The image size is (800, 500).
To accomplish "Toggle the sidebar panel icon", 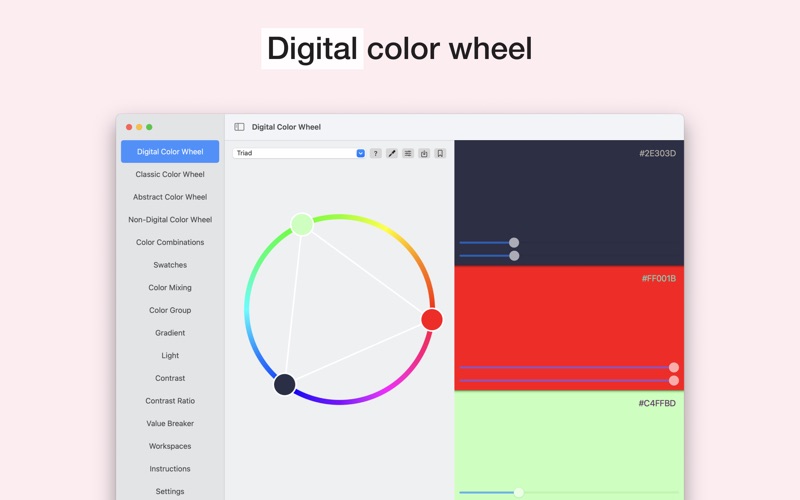I will [x=239, y=127].
